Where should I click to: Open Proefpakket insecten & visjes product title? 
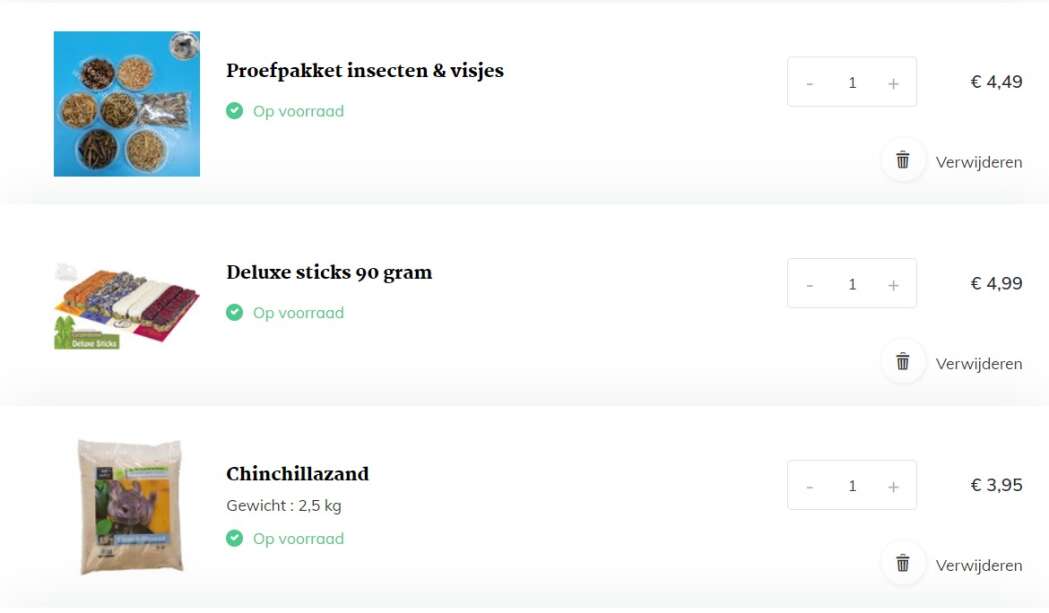365,70
